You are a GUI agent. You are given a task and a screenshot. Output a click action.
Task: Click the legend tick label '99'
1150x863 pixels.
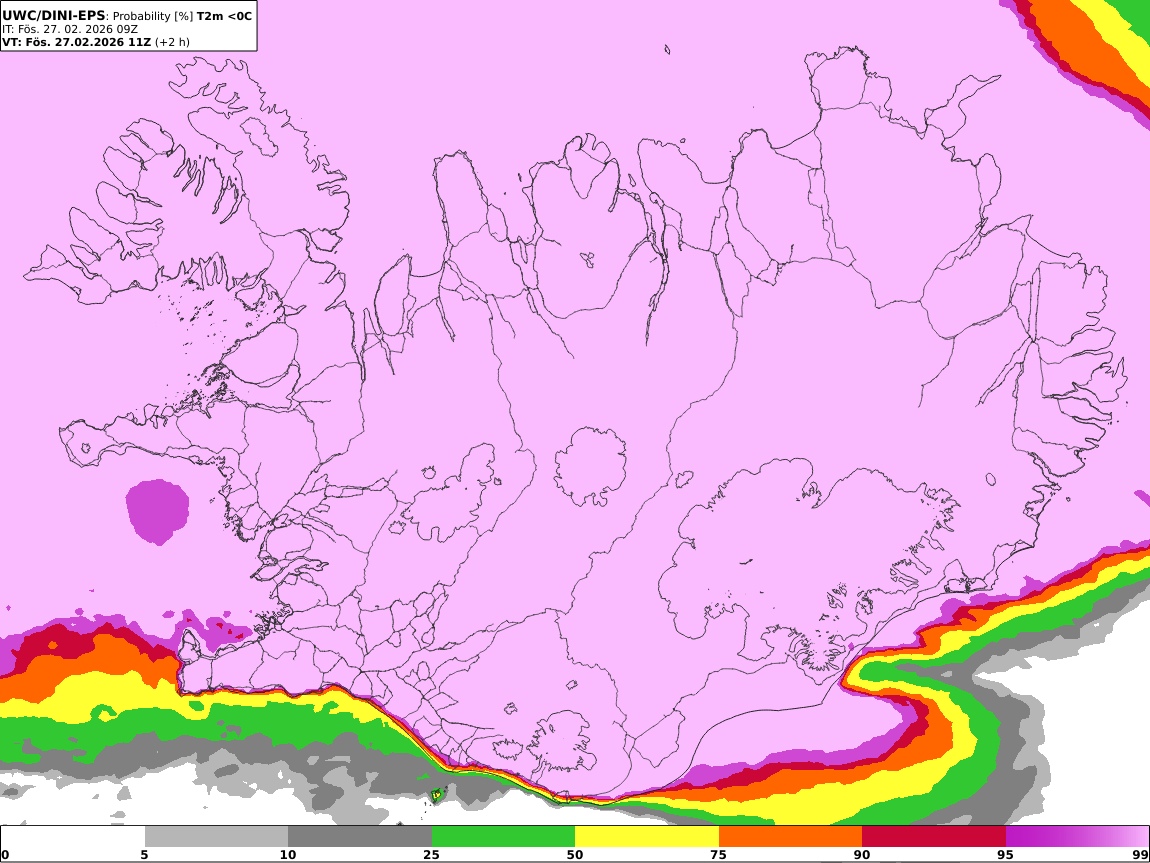click(1140, 854)
